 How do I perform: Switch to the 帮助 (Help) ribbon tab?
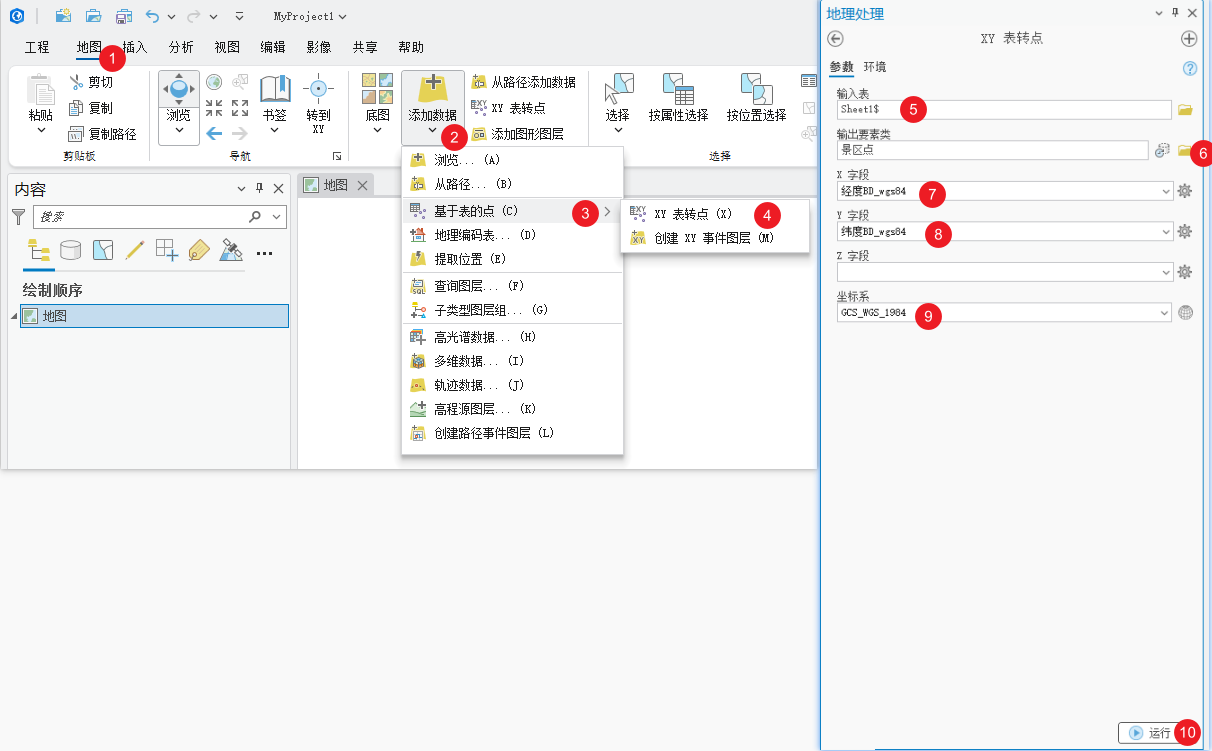coord(411,47)
